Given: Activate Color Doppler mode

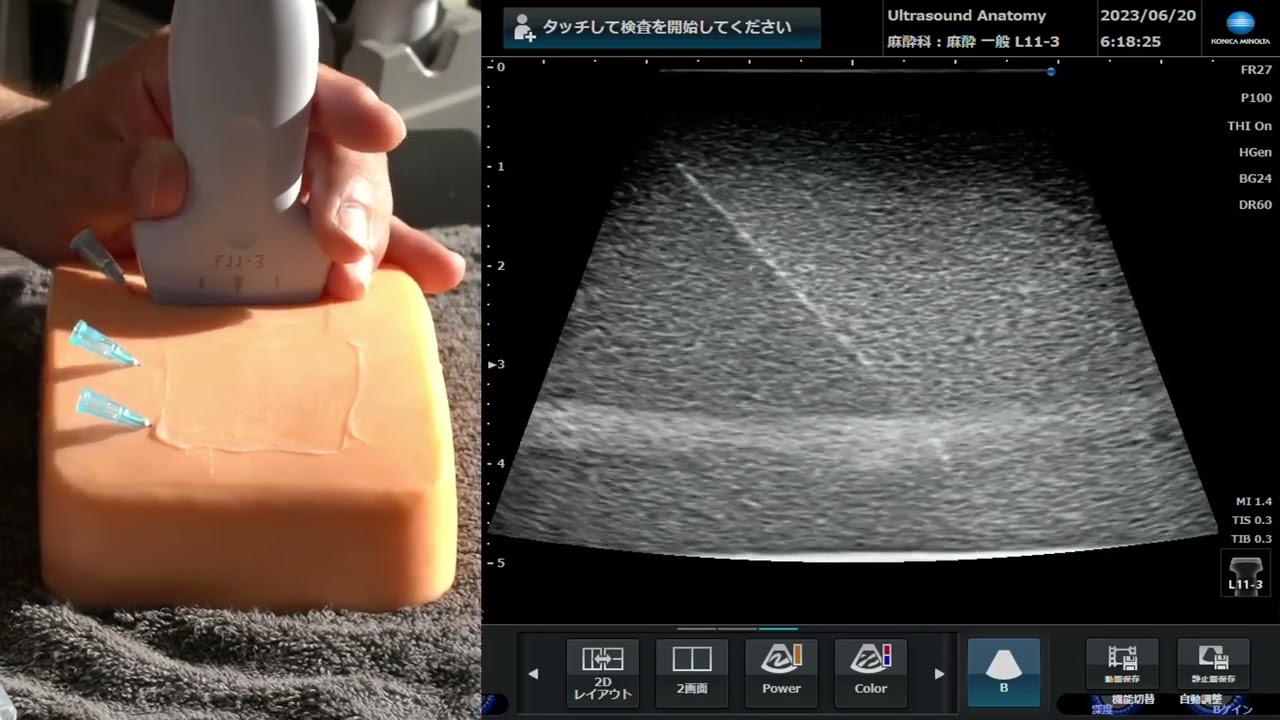Looking at the screenshot, I should coord(870,672).
